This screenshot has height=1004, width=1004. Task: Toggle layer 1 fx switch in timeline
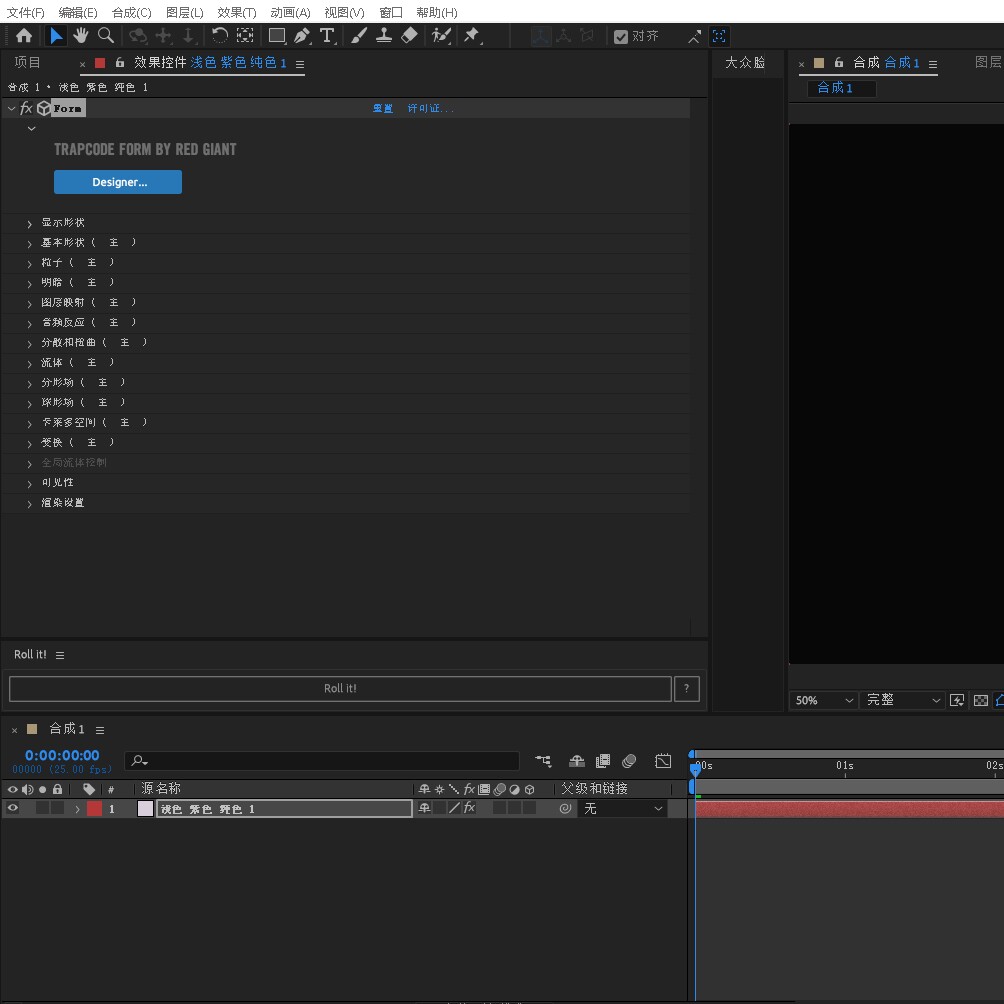pyautogui.click(x=469, y=808)
